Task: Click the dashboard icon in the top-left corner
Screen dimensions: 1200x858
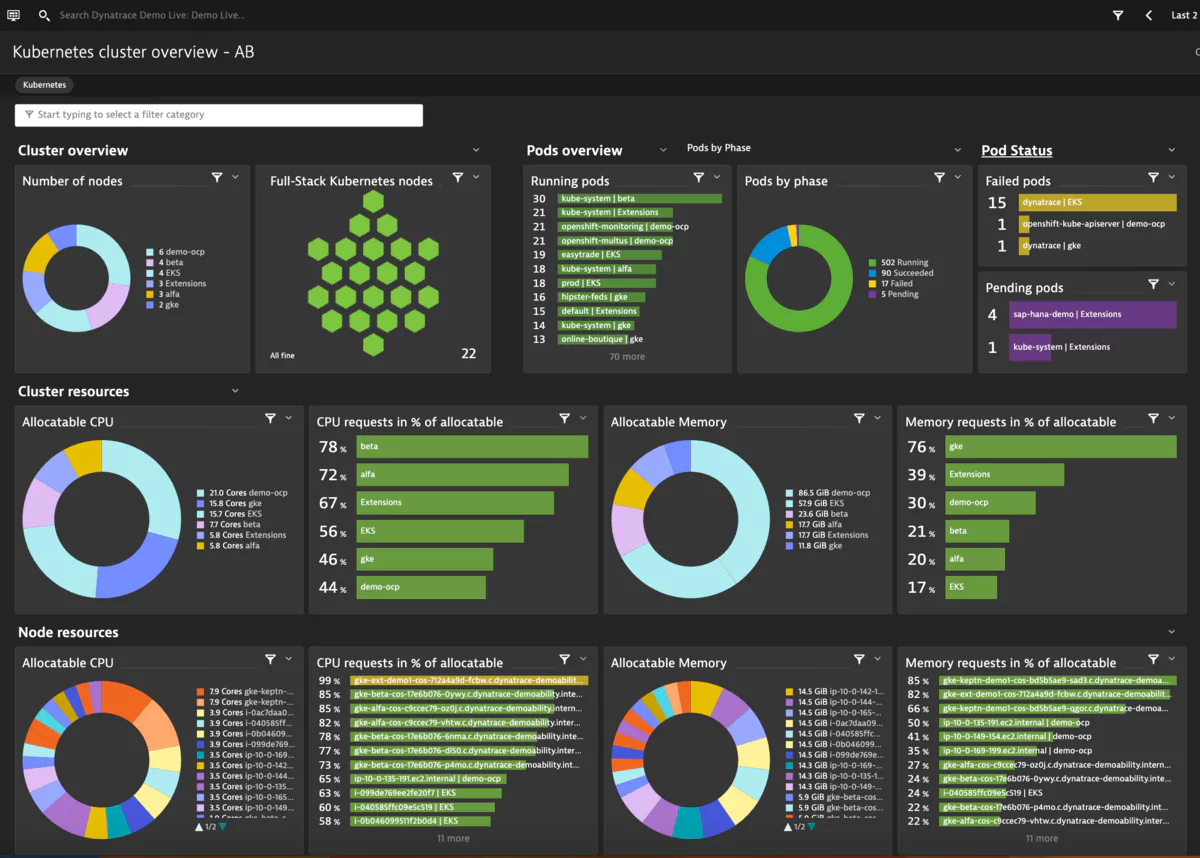Action: coord(14,14)
